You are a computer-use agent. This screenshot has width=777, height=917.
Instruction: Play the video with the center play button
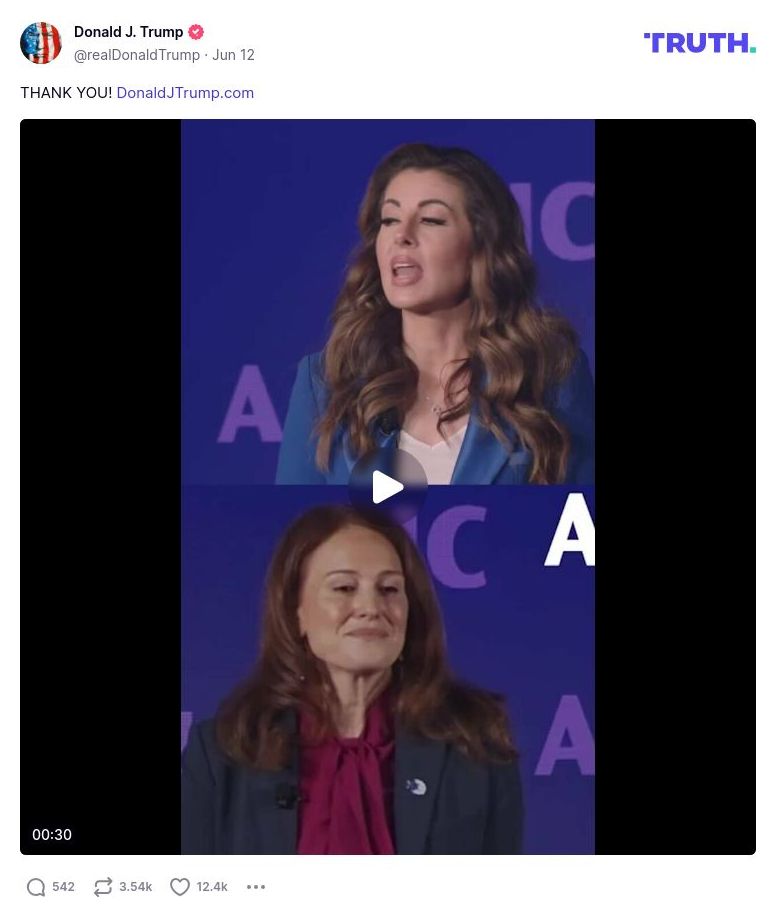coord(388,487)
